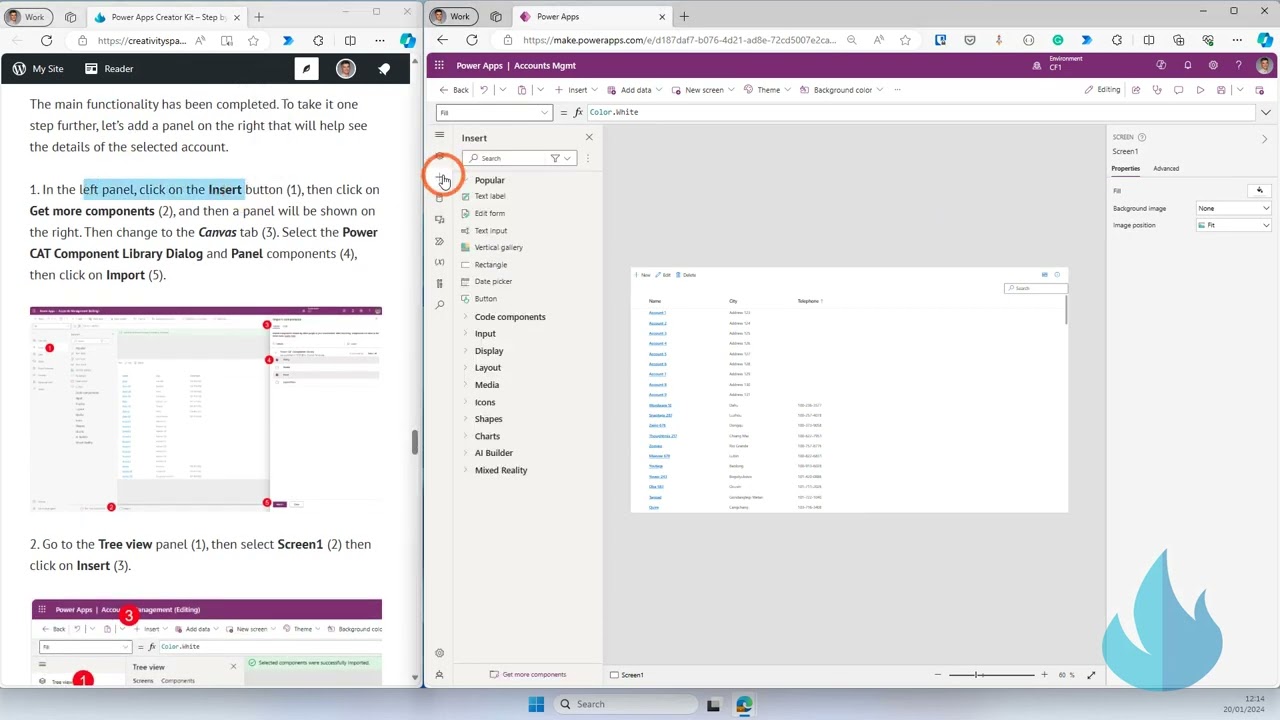This screenshot has height=720, width=1280.
Task: Click the Back button in Power Apps toolbar
Action: point(454,90)
